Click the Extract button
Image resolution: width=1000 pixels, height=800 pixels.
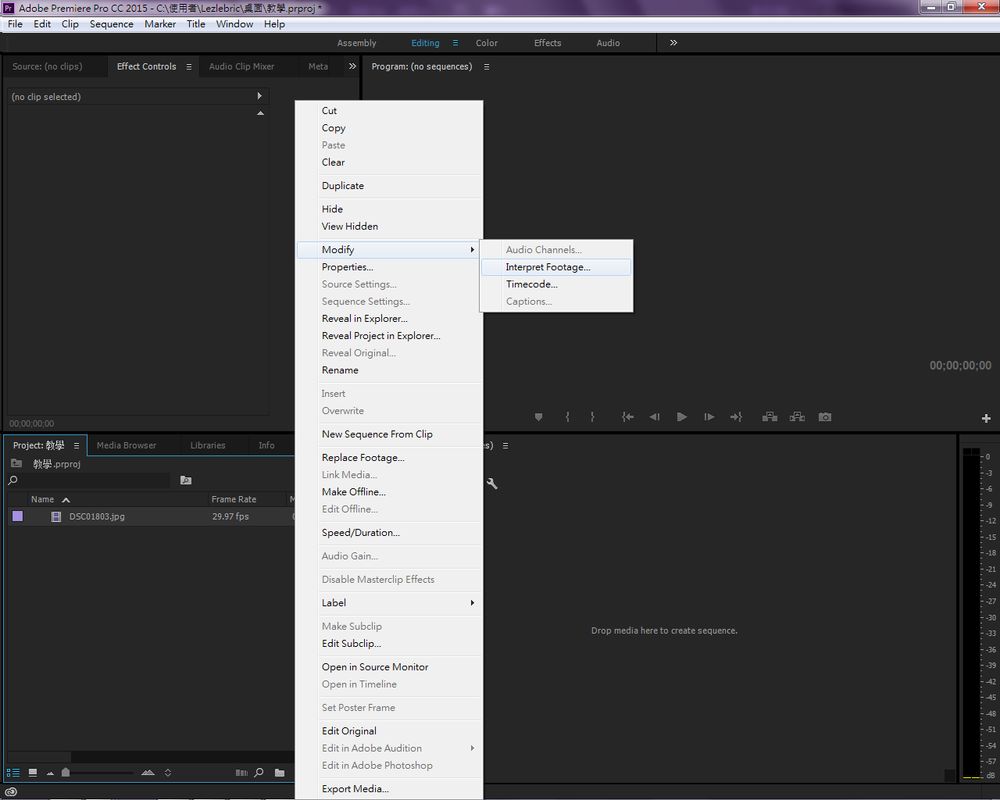(797, 417)
